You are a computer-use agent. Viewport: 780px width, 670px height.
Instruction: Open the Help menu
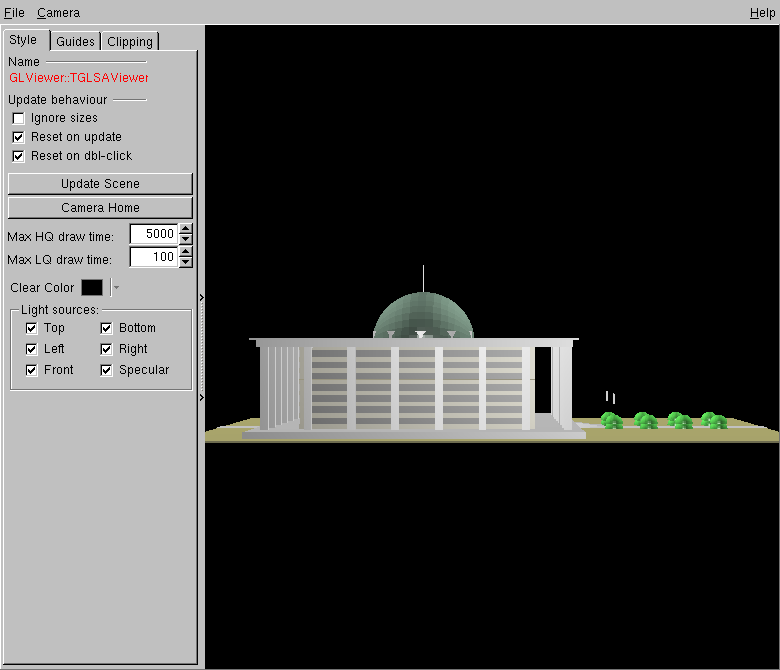pos(761,13)
